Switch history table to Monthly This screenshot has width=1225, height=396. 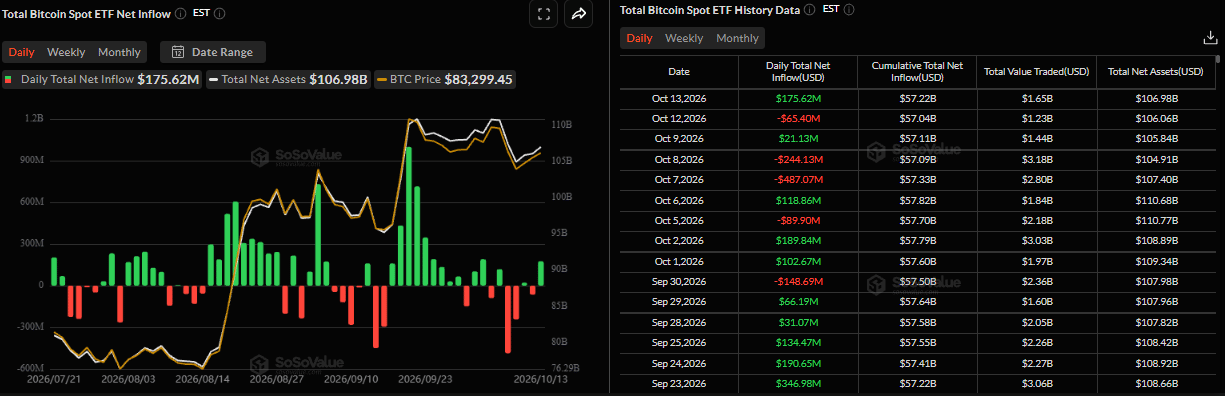point(737,38)
